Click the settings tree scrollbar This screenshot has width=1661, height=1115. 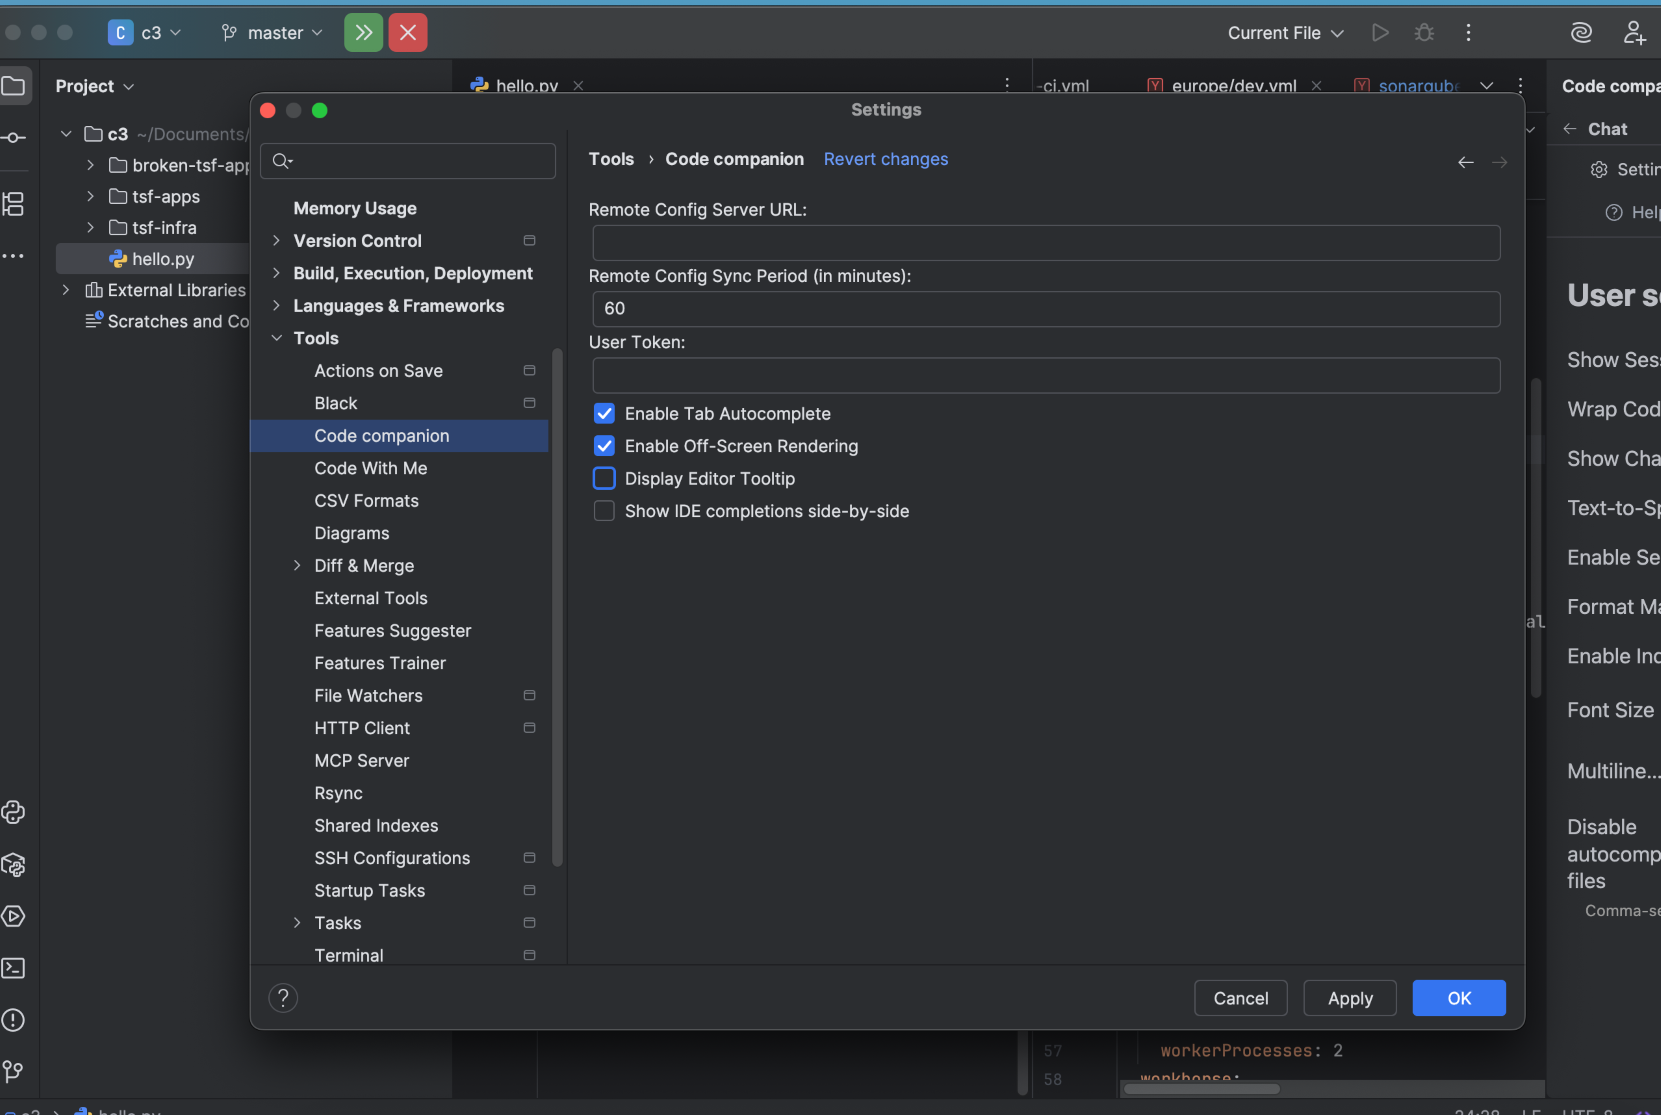click(x=557, y=607)
